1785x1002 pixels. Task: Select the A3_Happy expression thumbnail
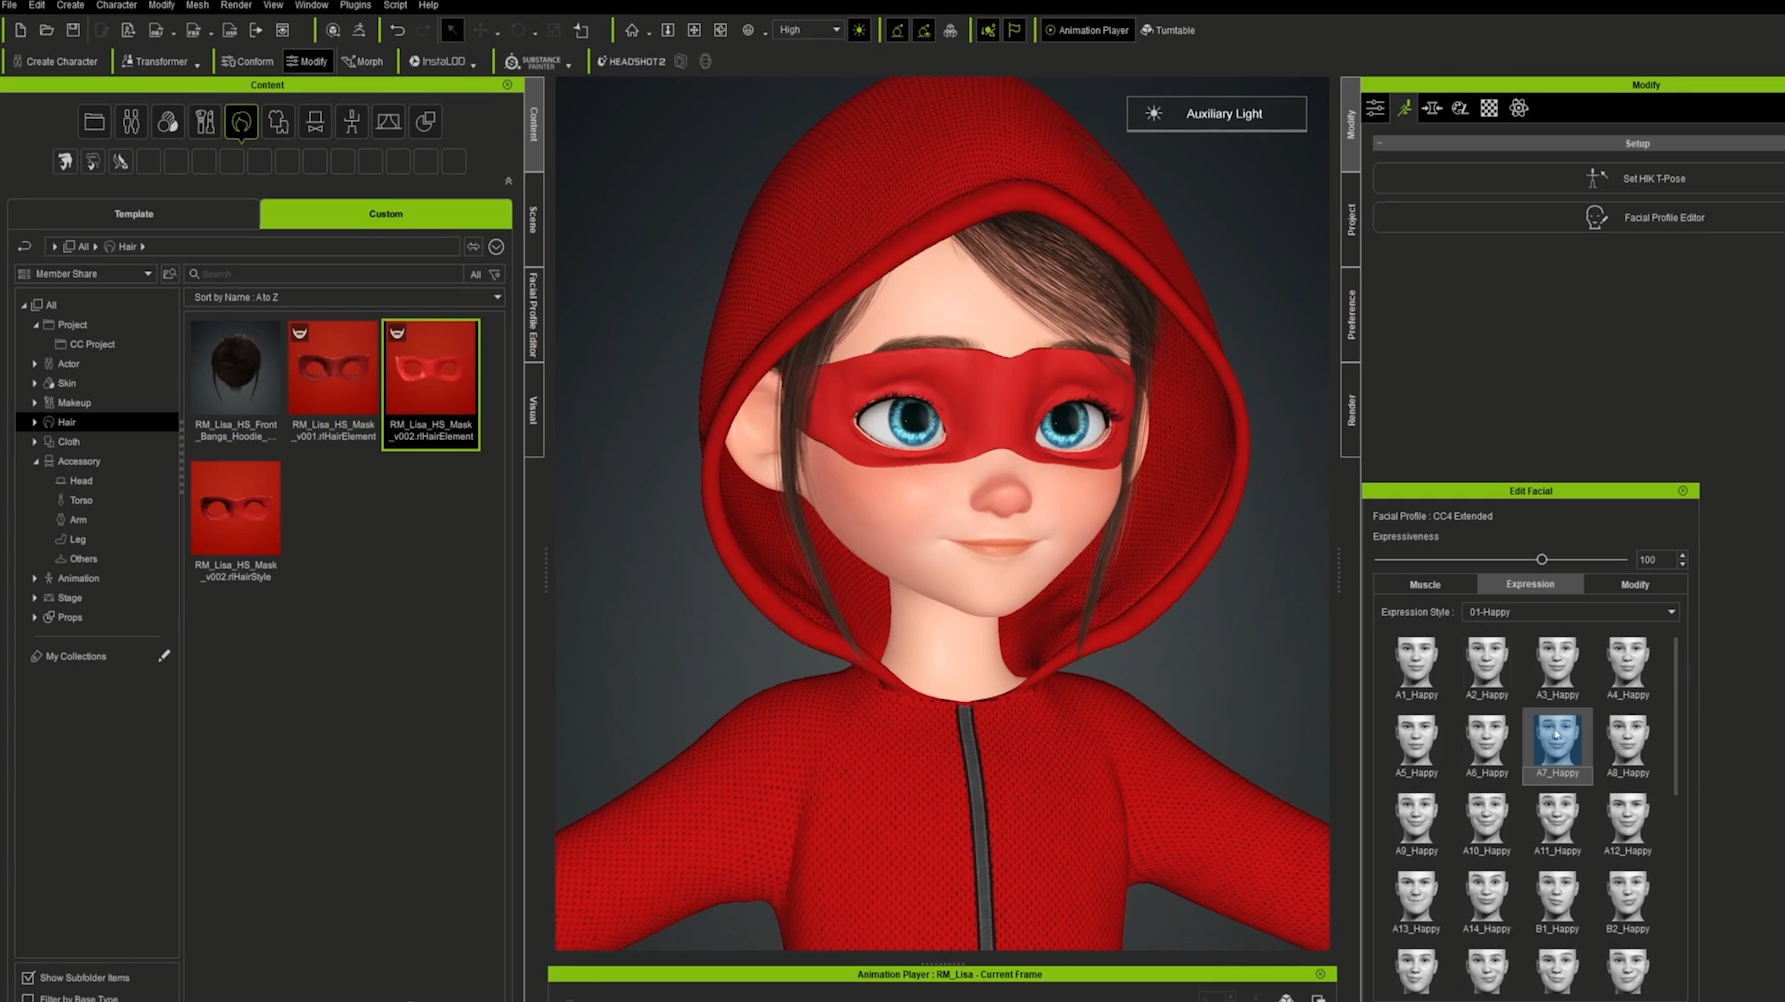[1557, 668]
